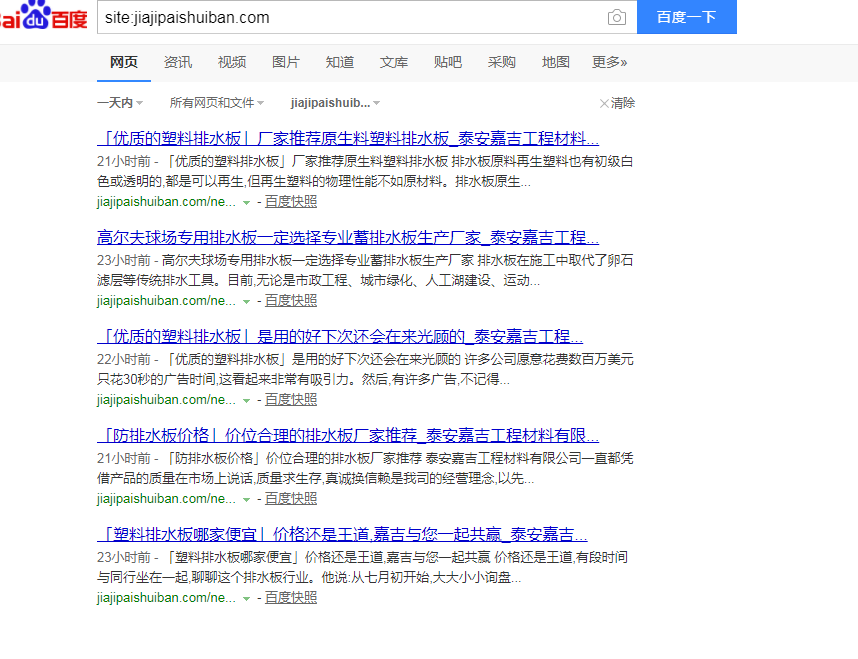Open the 一天内 time filter dropdown

tap(120, 102)
